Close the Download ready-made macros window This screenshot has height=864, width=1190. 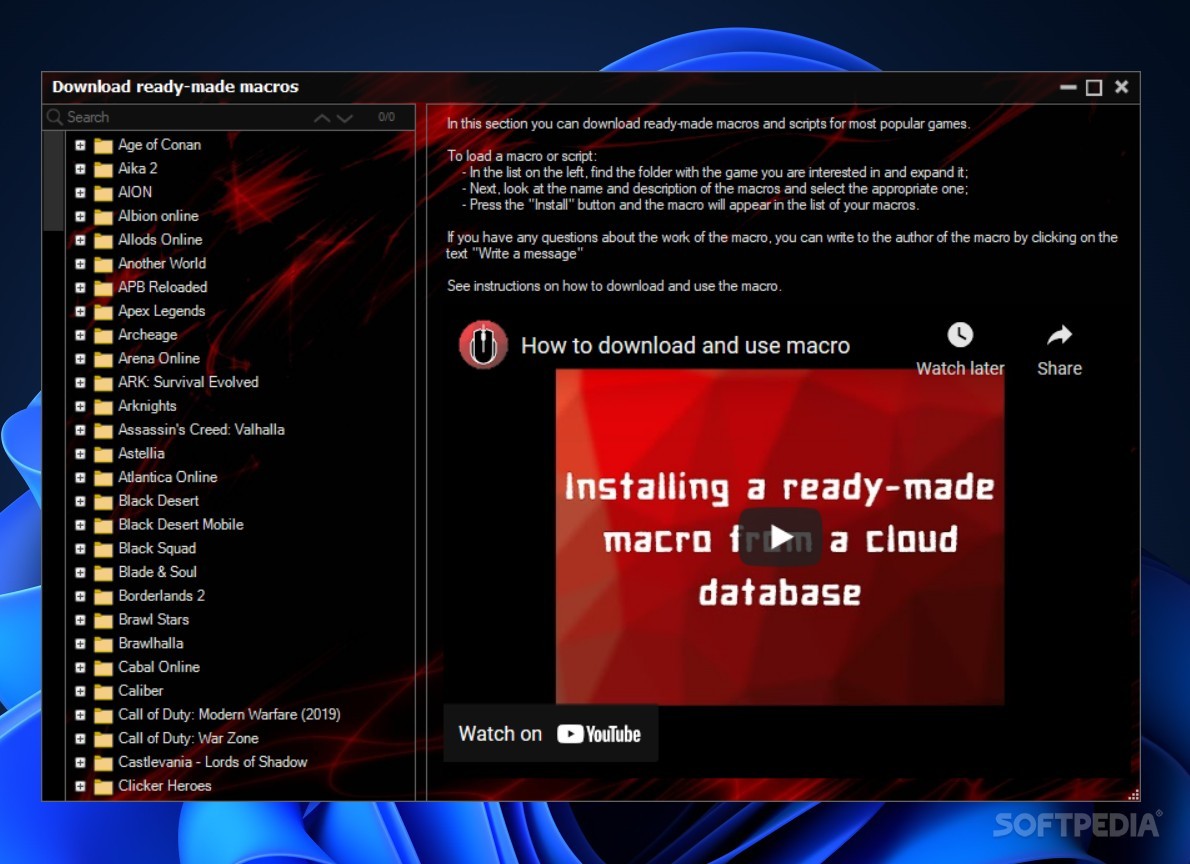click(1121, 87)
